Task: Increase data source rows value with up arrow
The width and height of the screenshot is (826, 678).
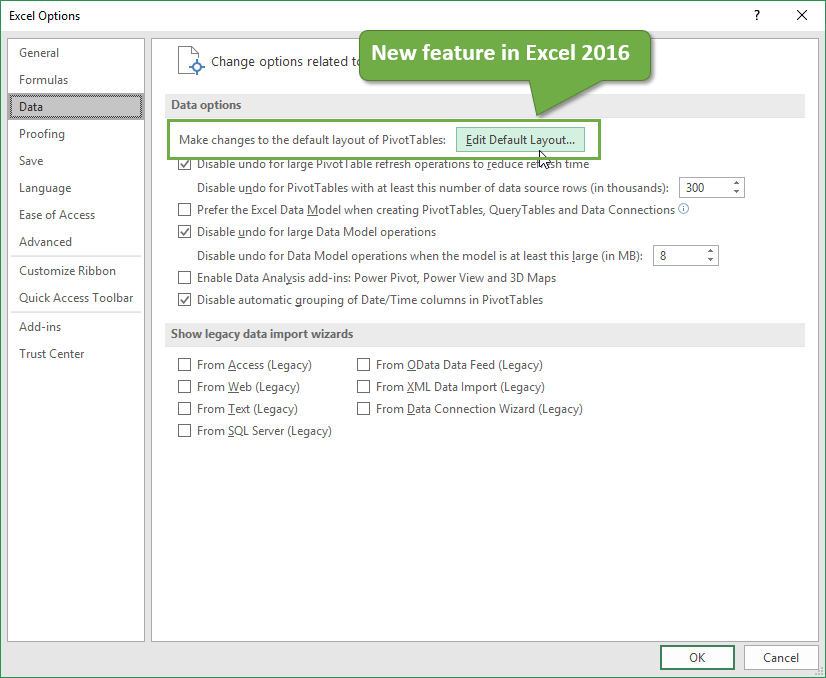Action: pyautogui.click(x=737, y=183)
